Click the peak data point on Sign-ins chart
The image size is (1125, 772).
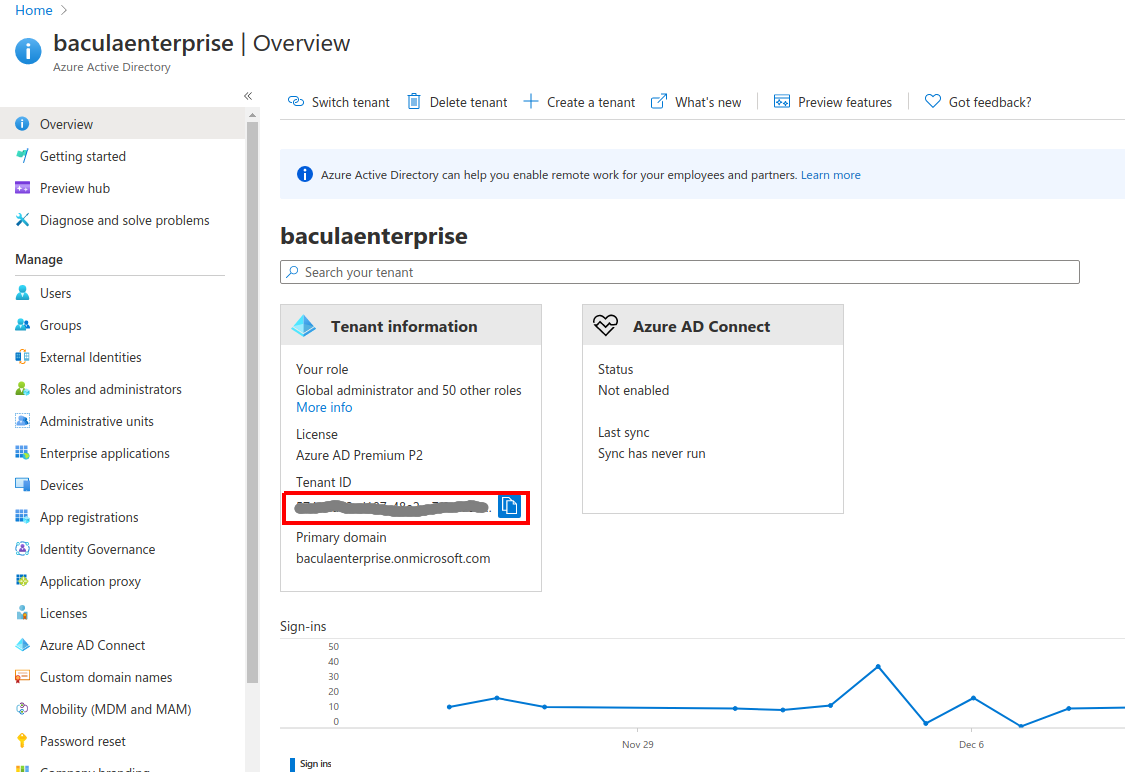click(x=878, y=667)
